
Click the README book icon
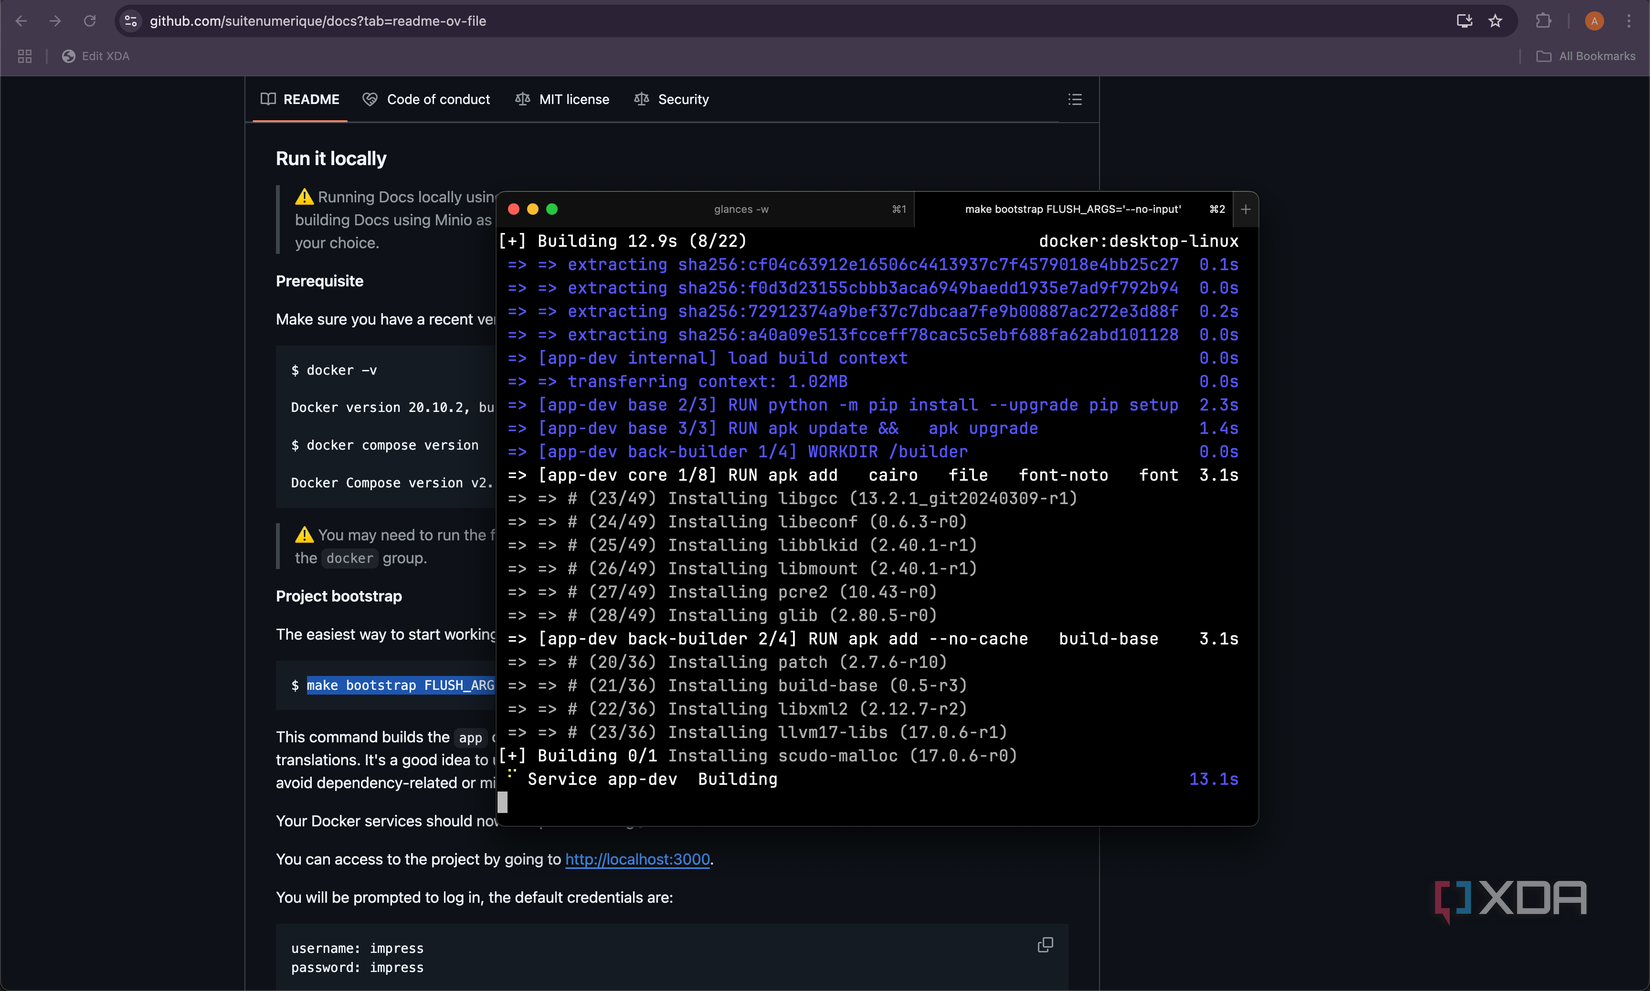click(x=268, y=99)
